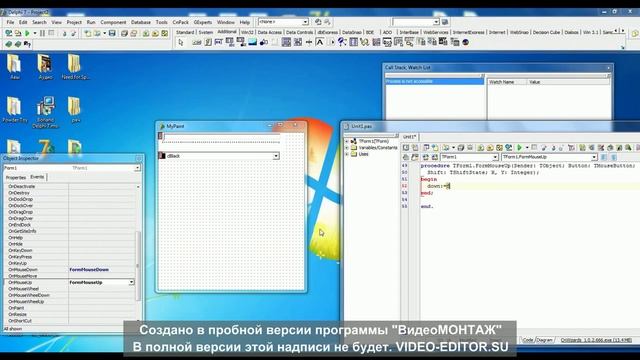The height and width of the screenshot is (360, 640).
Task: Open the 'Need for Sp...' desktop folder
Action: pyautogui.click(x=75, y=67)
